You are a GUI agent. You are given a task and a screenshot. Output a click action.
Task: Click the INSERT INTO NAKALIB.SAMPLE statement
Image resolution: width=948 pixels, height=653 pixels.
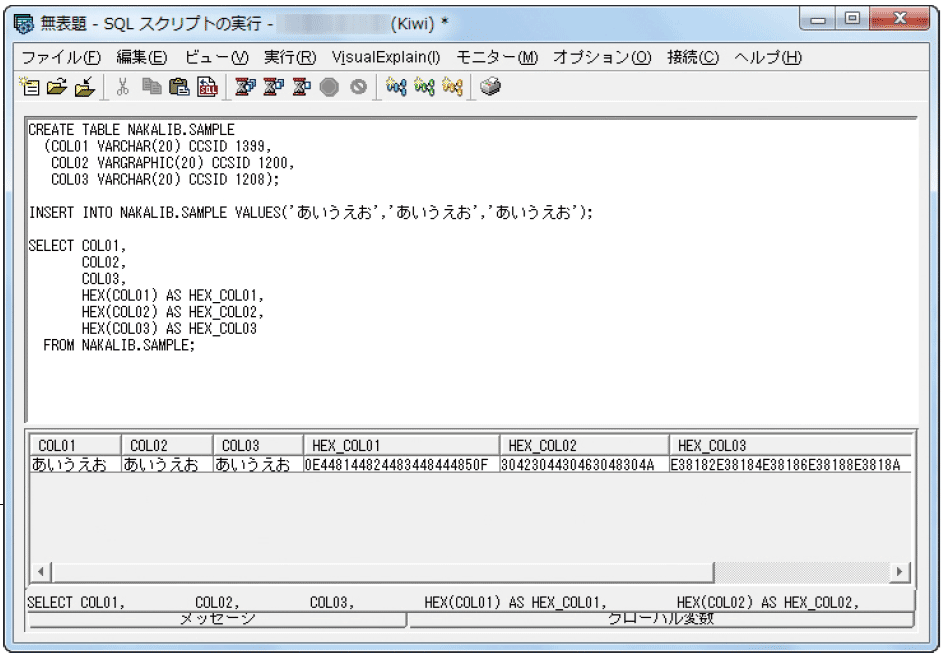coord(311,213)
